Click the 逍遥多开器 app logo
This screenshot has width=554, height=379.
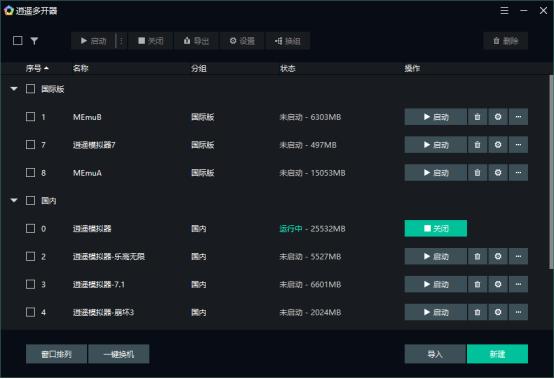[x=8, y=11]
